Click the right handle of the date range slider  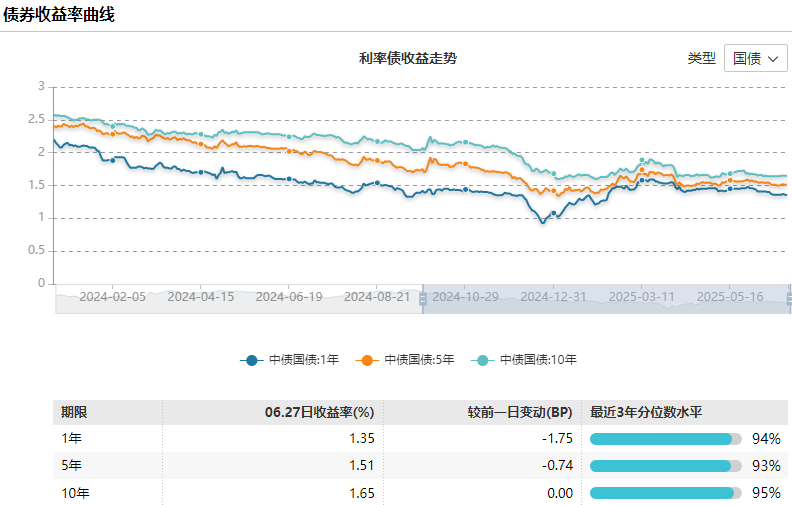[788, 298]
